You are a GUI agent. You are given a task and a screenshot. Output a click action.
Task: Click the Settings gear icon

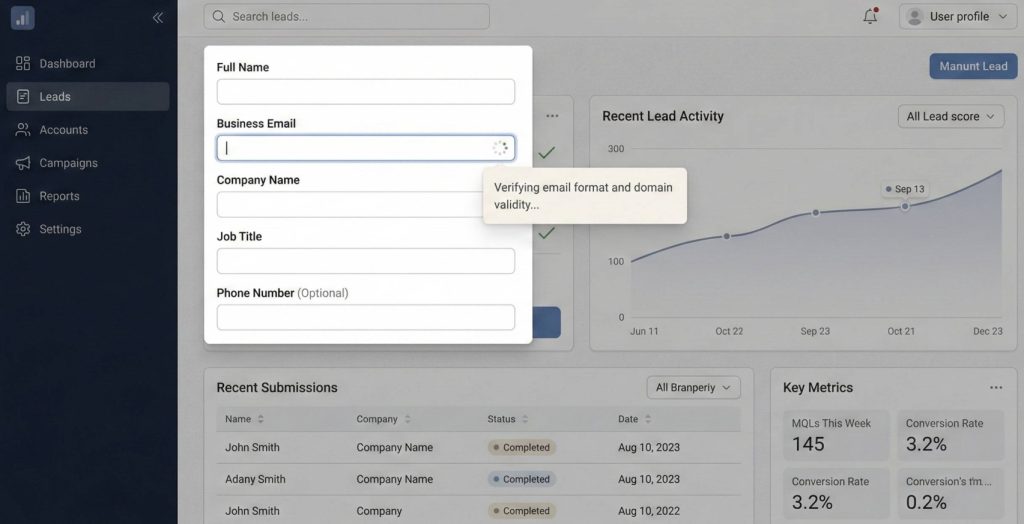(x=23, y=229)
